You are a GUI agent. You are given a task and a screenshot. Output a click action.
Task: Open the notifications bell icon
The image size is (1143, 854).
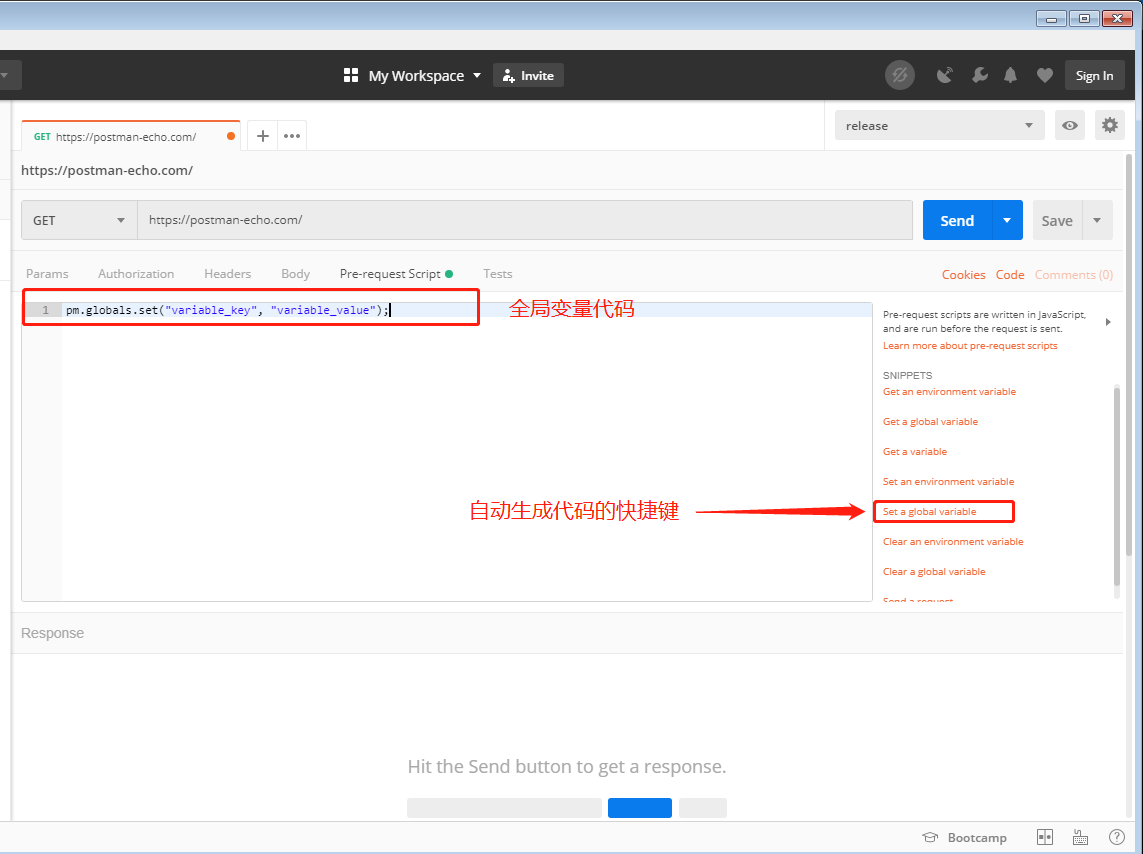pyautogui.click(x=1010, y=75)
